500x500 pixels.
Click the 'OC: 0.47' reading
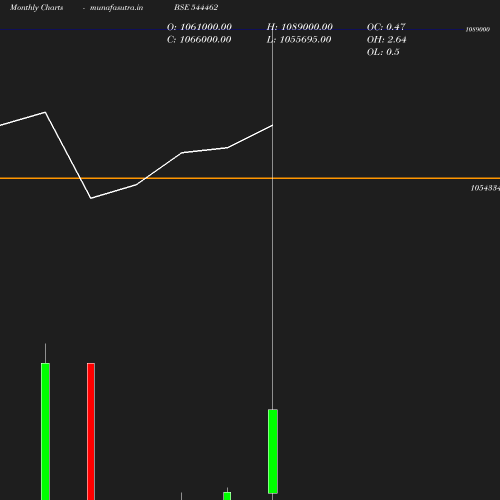pyautogui.click(x=386, y=27)
